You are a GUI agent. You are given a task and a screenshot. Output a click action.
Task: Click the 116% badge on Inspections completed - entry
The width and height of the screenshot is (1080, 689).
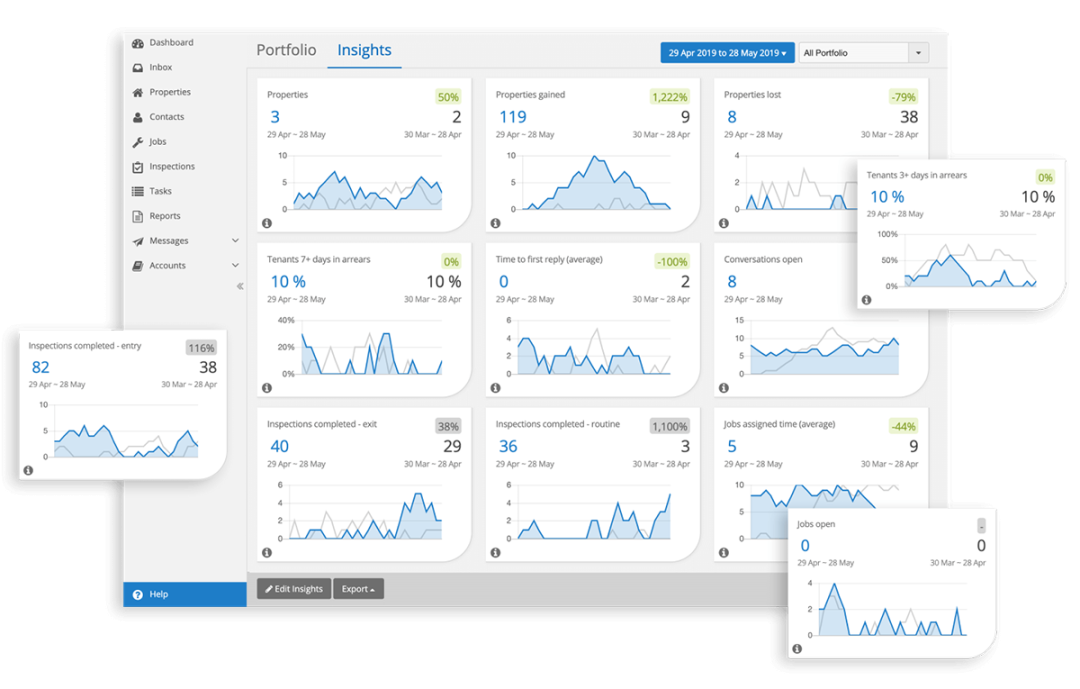pos(201,349)
